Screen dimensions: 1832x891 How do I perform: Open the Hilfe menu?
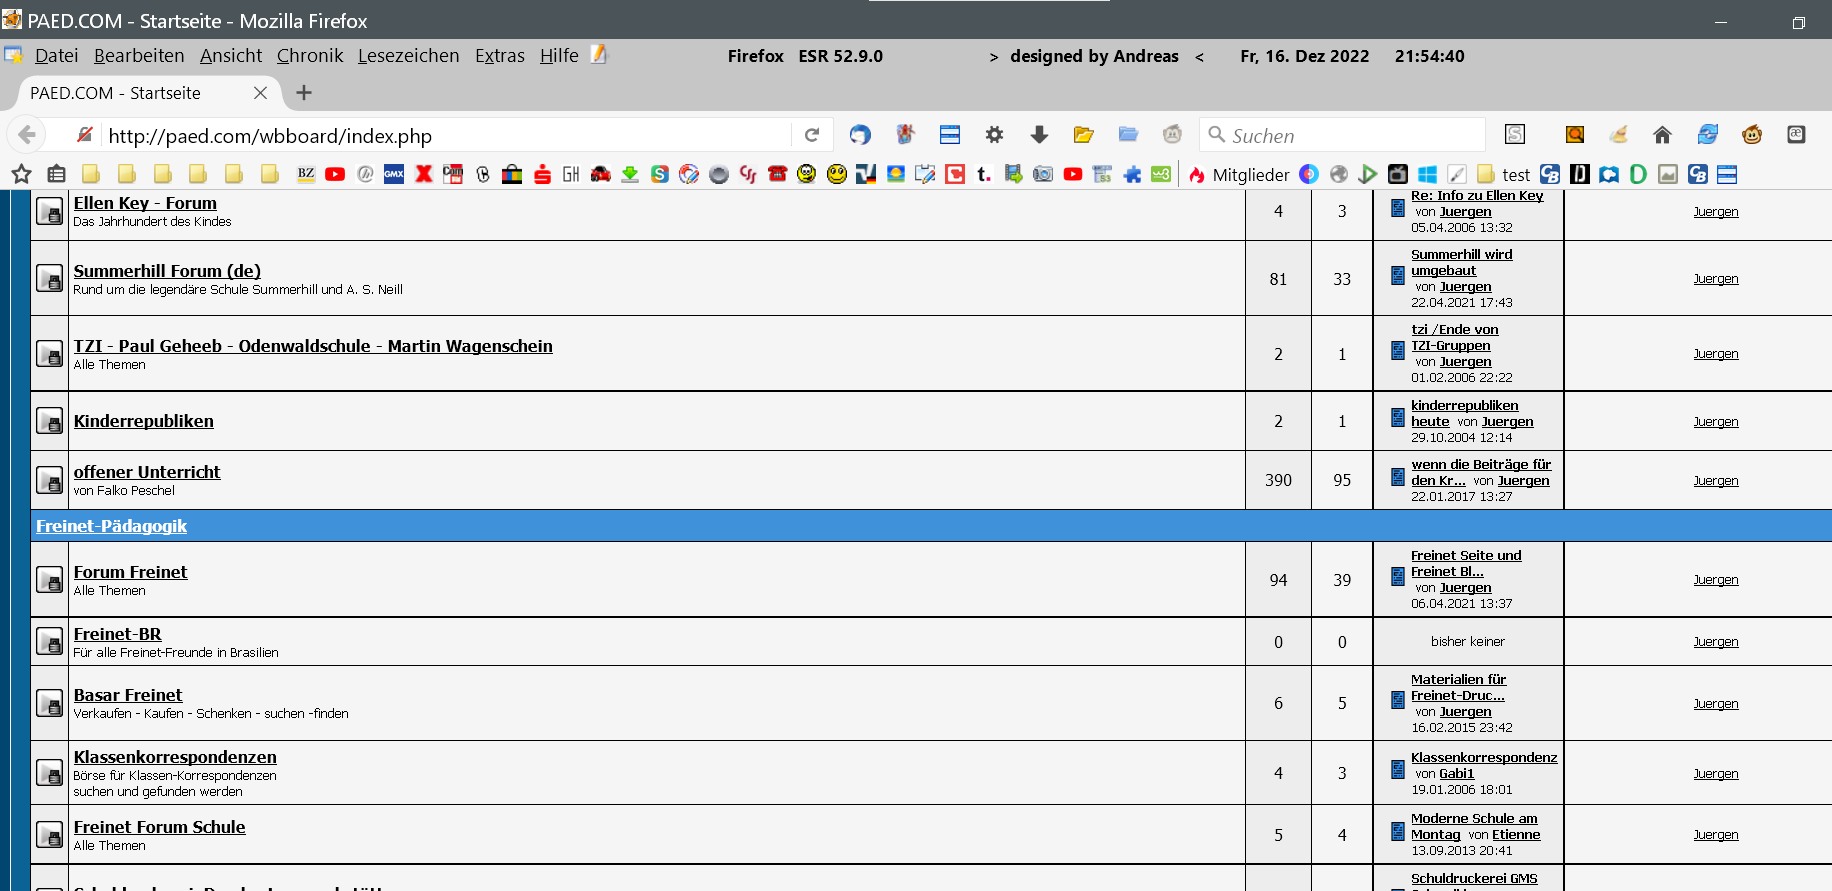pos(559,56)
